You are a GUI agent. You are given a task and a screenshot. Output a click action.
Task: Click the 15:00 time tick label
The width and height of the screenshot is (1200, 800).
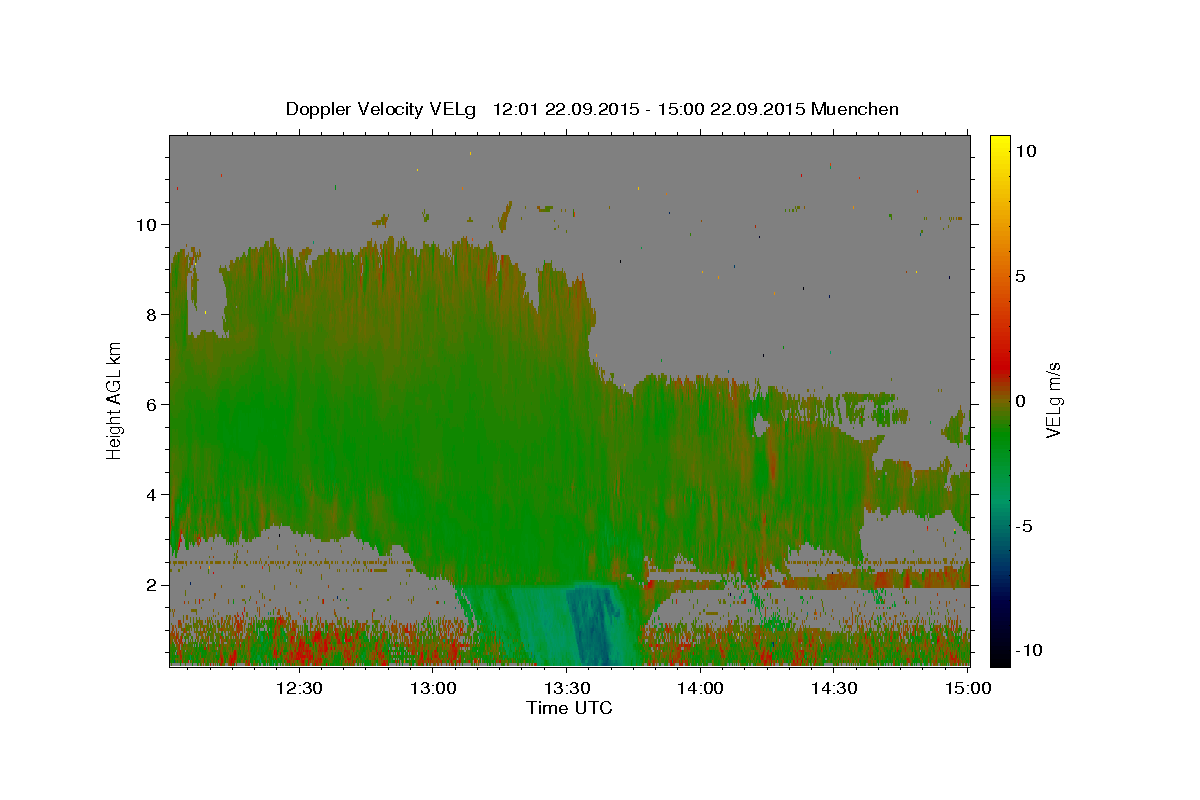pyautogui.click(x=969, y=688)
